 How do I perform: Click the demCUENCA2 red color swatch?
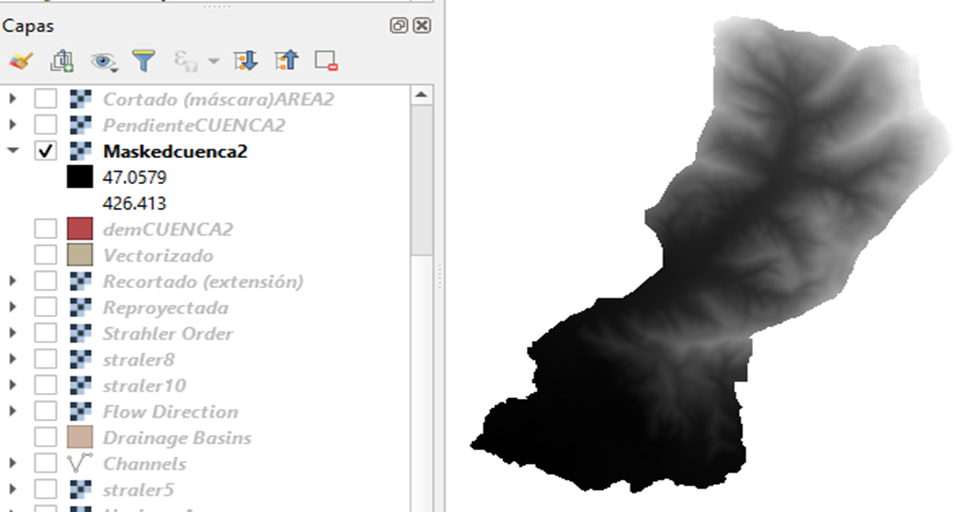(x=79, y=229)
